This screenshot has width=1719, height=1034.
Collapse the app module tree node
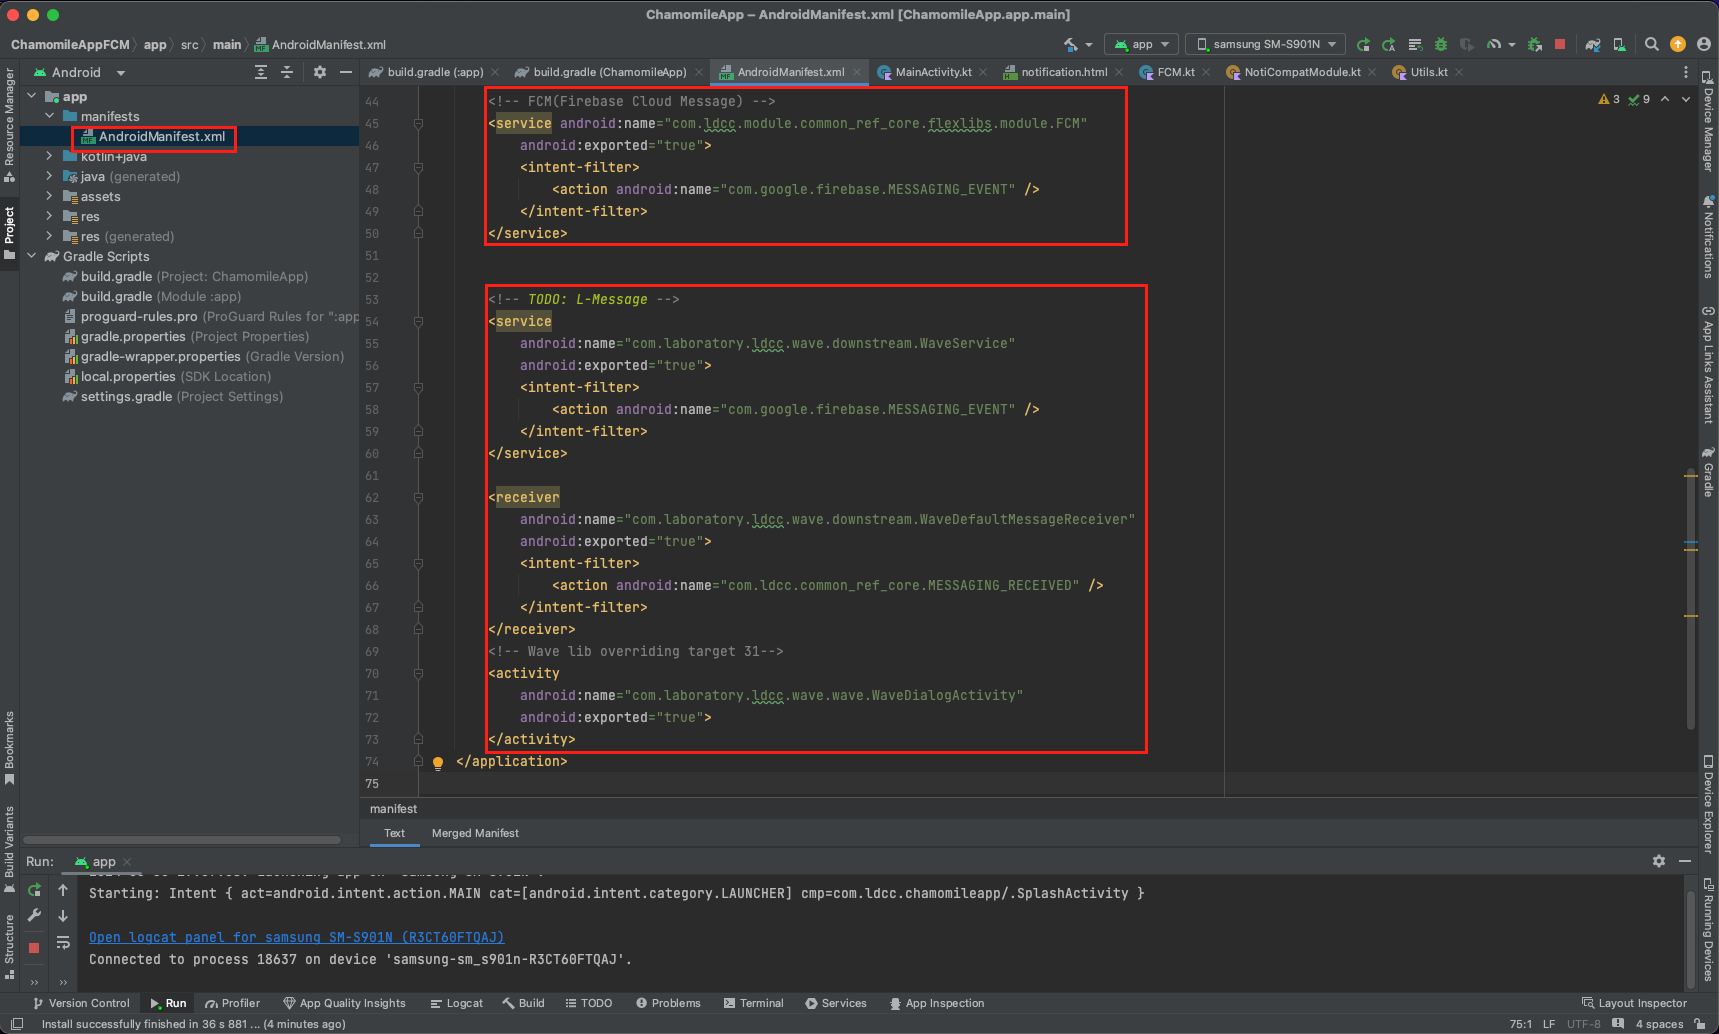tap(32, 96)
